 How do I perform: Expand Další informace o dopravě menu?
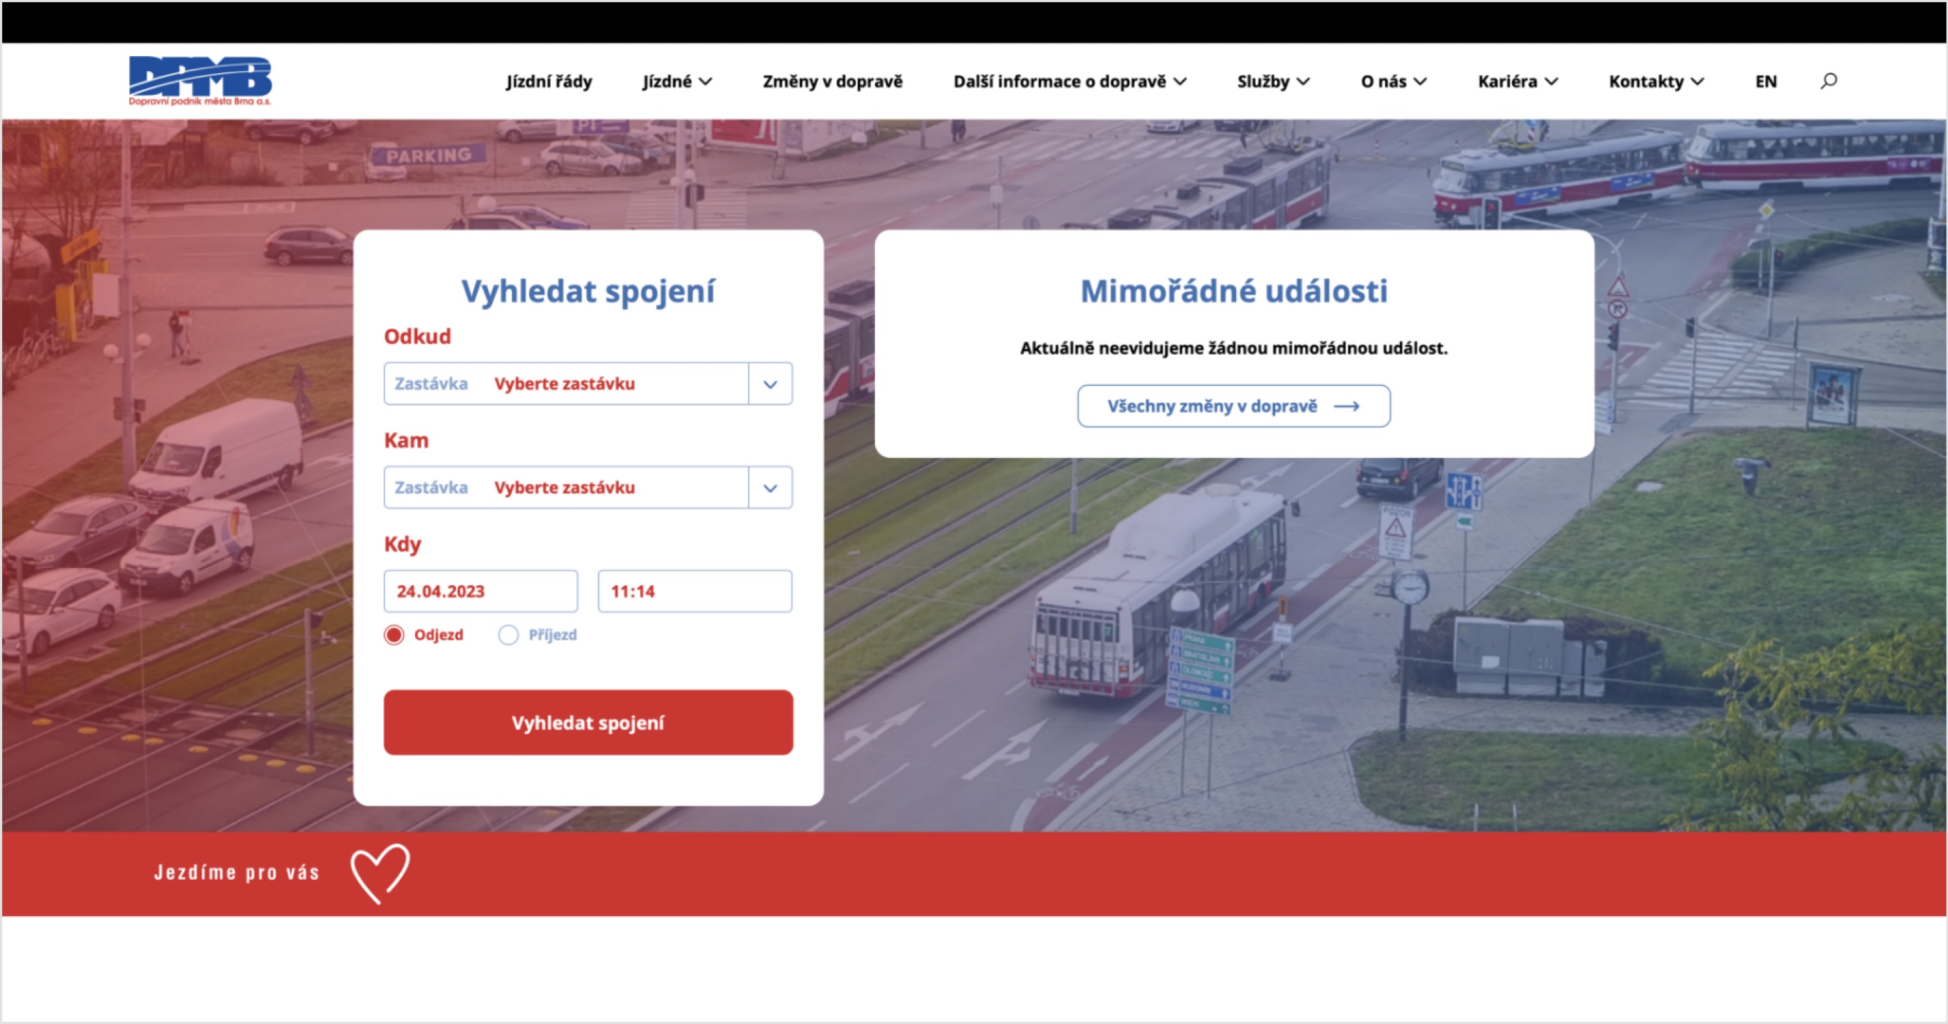1069,82
